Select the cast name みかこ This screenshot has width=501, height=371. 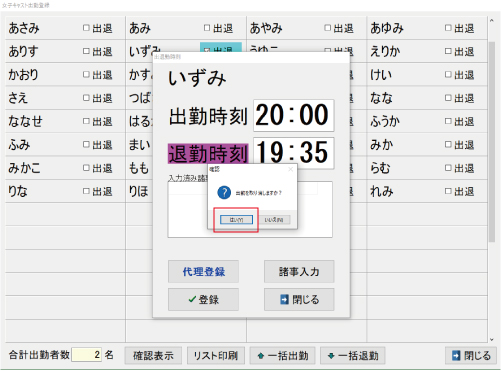(24, 168)
